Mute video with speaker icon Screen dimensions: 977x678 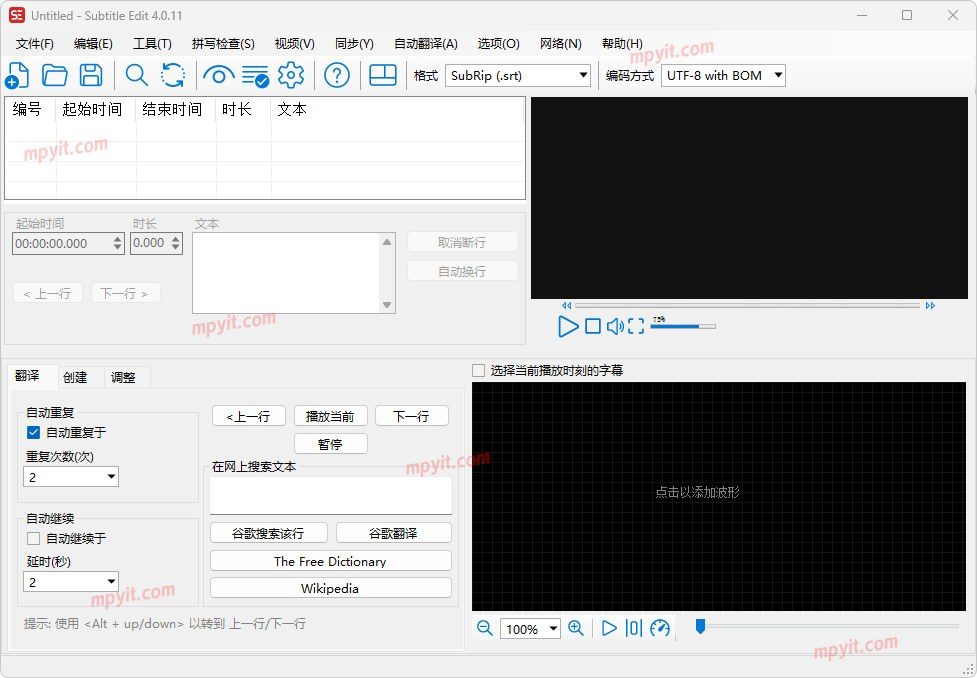click(x=615, y=326)
